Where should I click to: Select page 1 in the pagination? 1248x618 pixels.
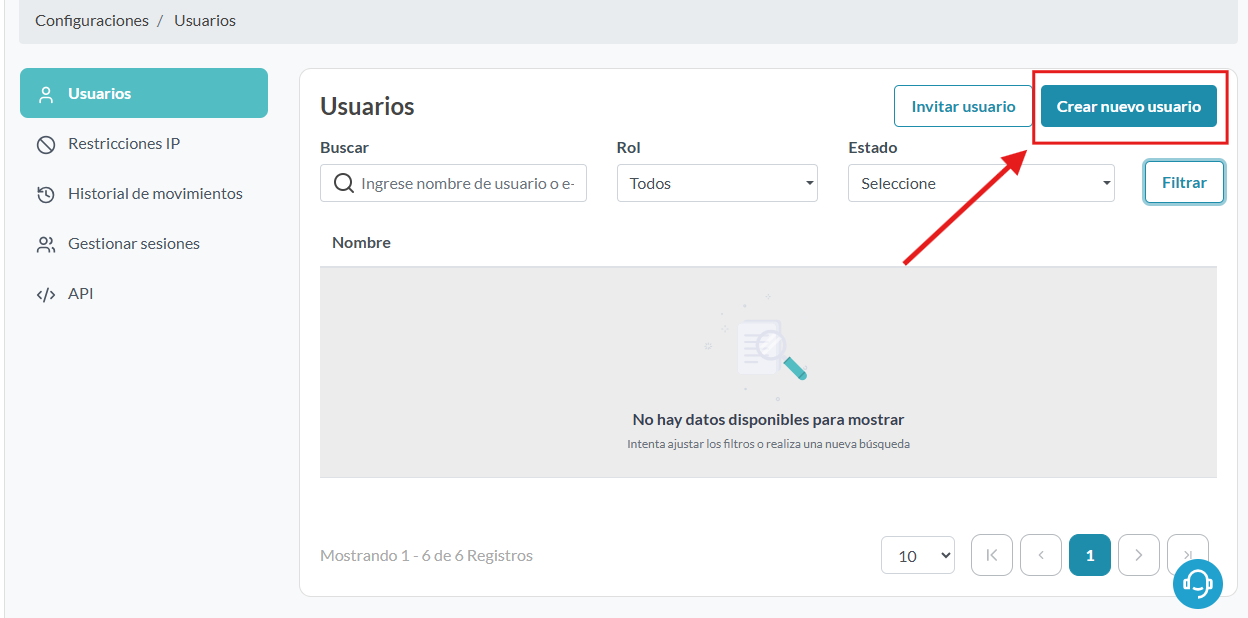(1089, 555)
